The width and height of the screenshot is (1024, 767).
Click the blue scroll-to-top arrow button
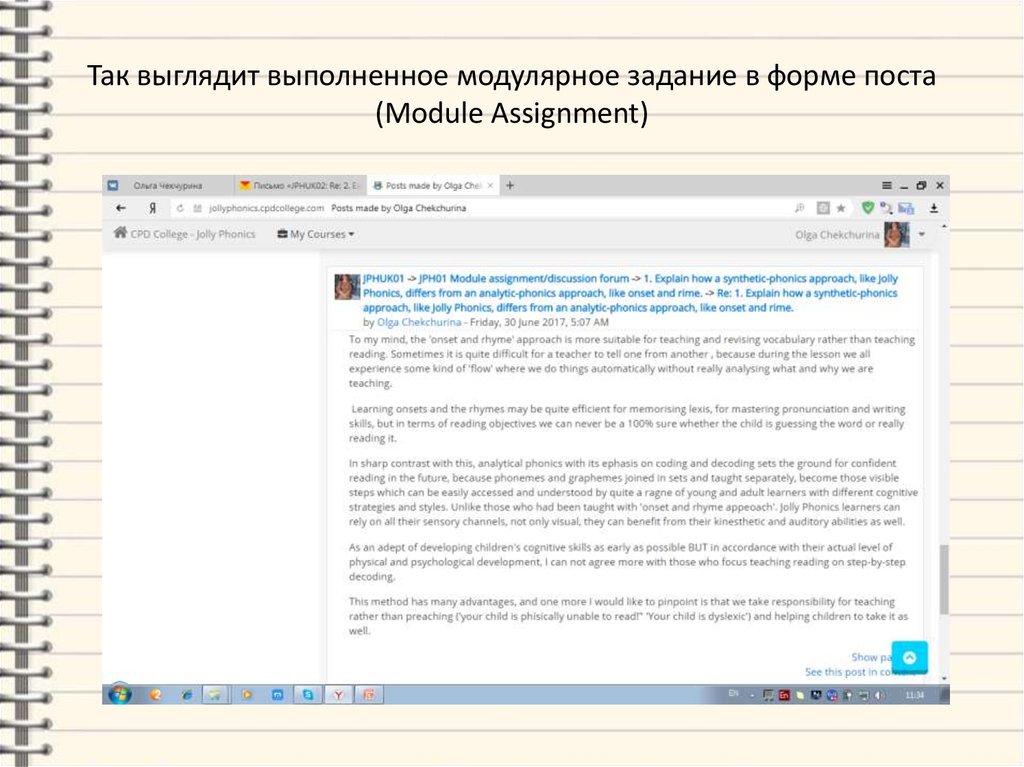(x=909, y=657)
